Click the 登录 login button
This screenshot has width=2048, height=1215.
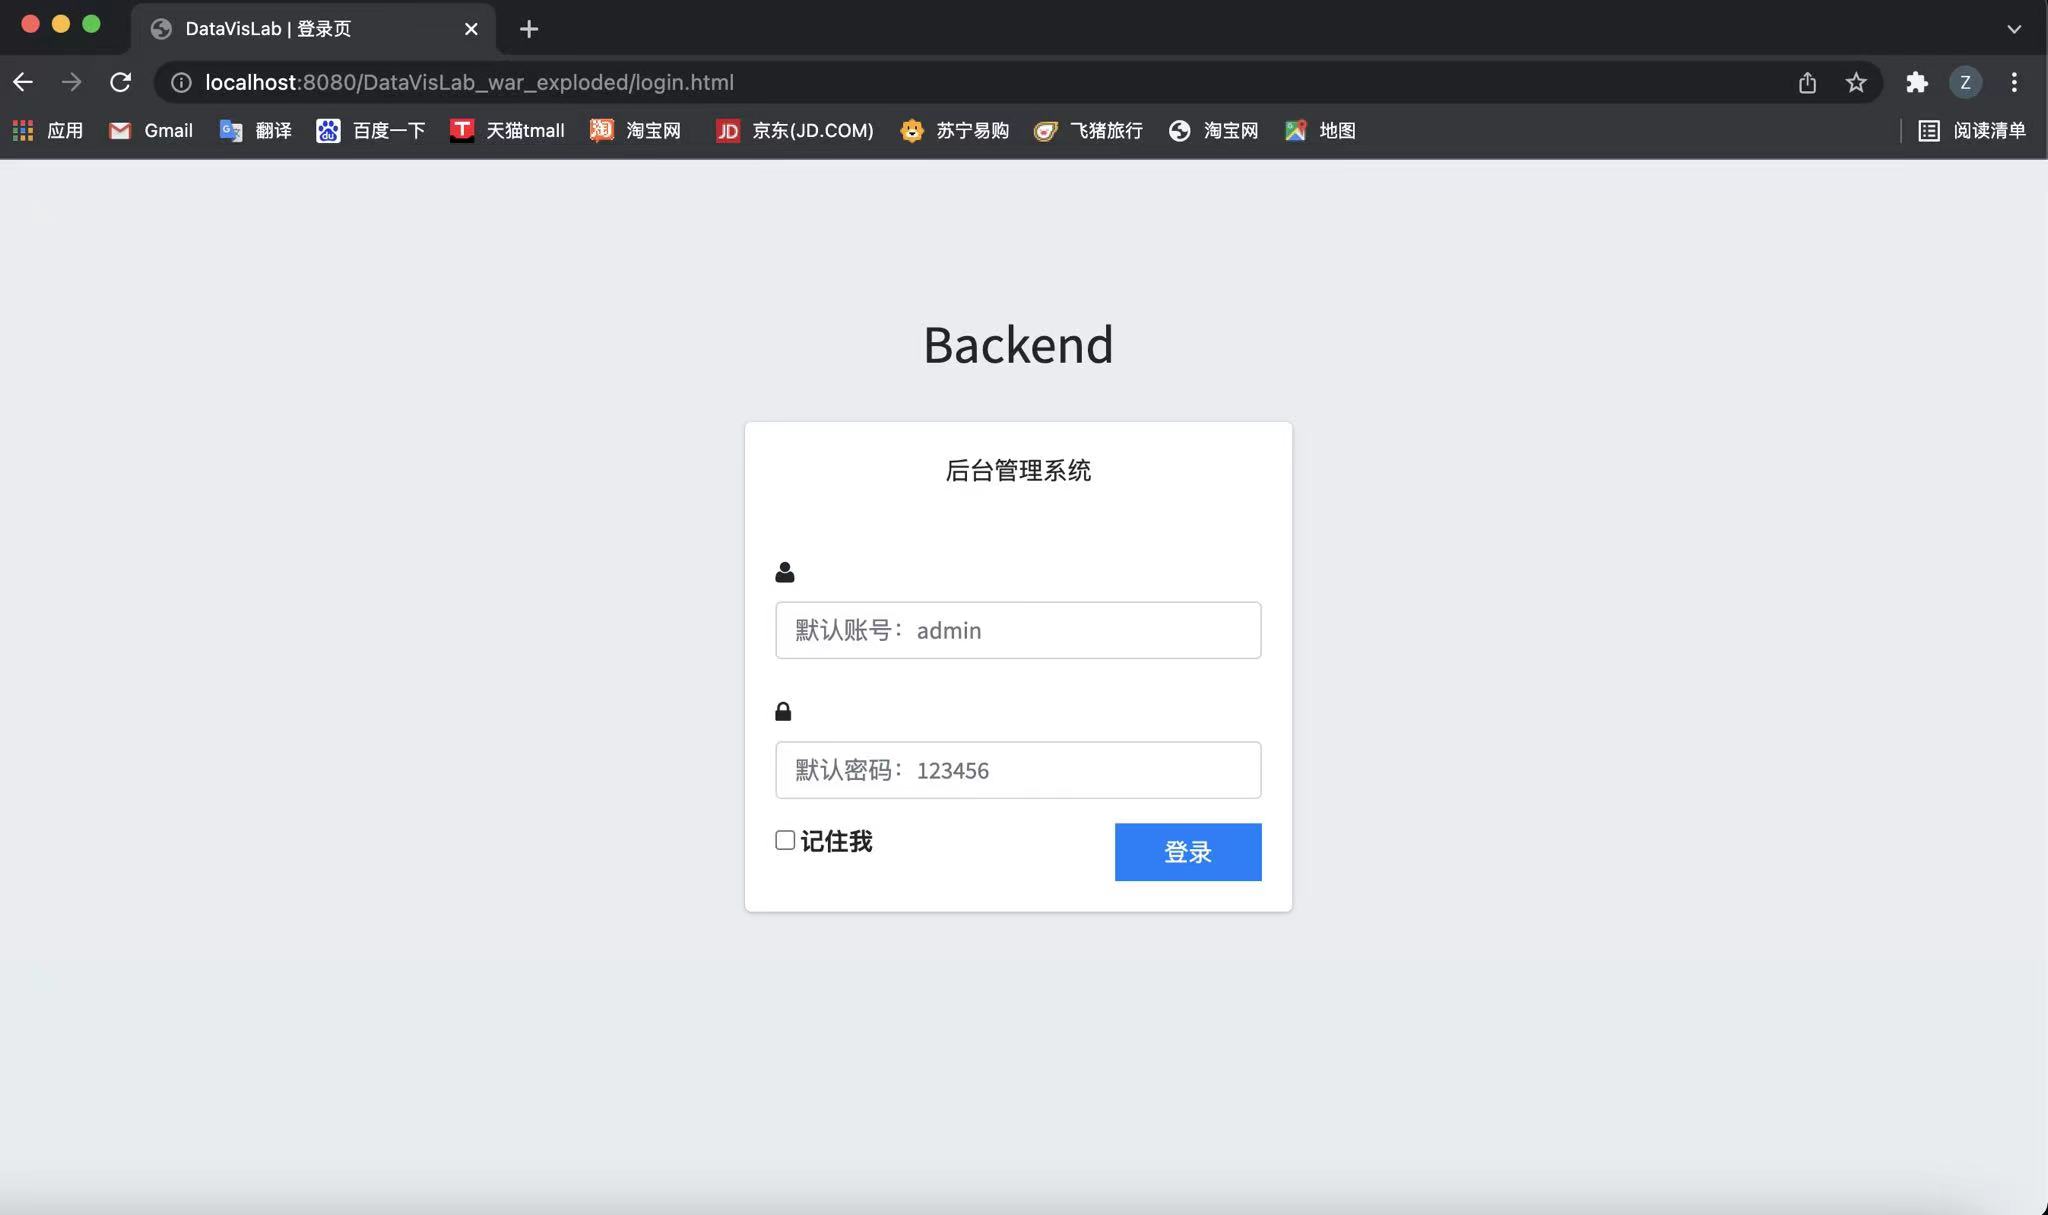(1186, 852)
